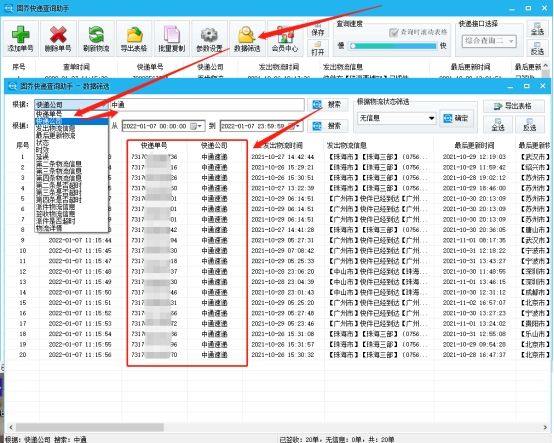The height and width of the screenshot is (443, 554).
Task: Click the 导出表格 folder icon in main toolbar
Action: [134, 38]
